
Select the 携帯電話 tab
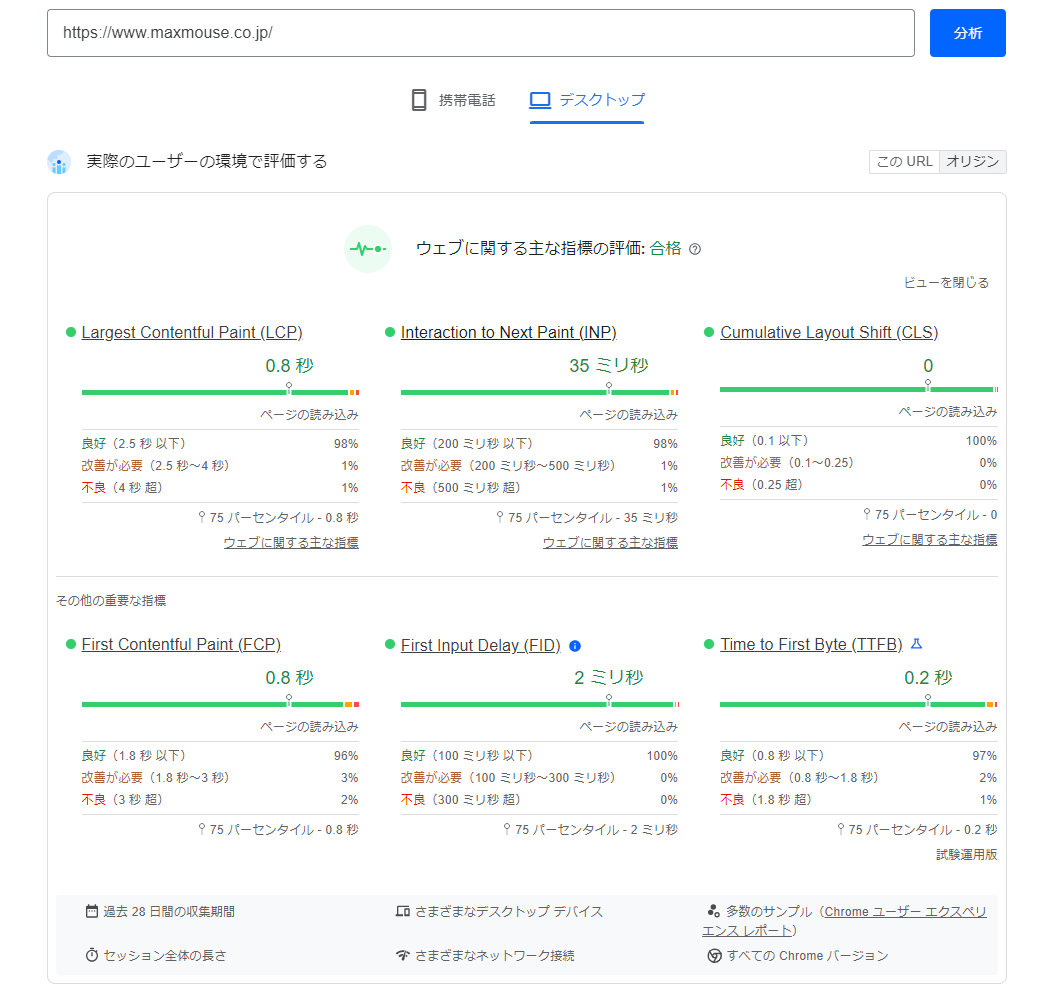(x=453, y=100)
